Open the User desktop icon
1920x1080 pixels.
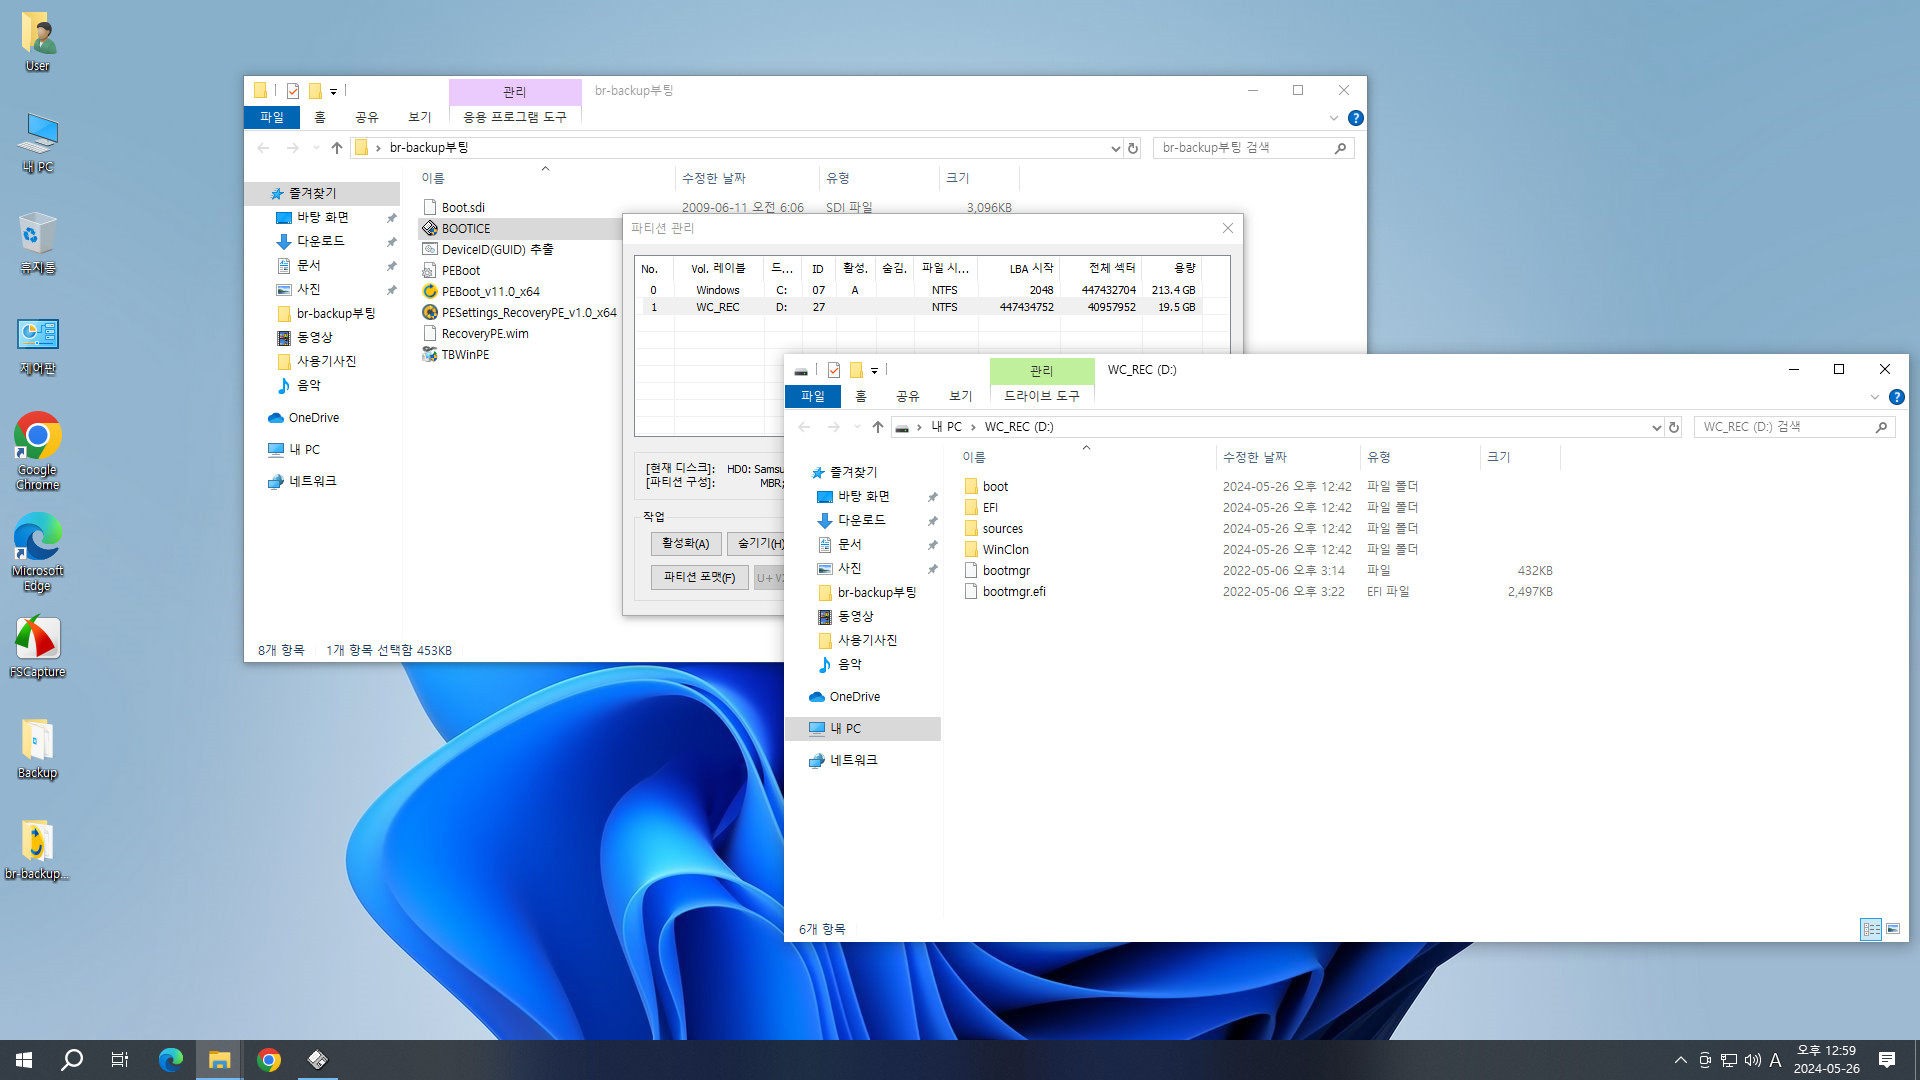click(x=38, y=42)
